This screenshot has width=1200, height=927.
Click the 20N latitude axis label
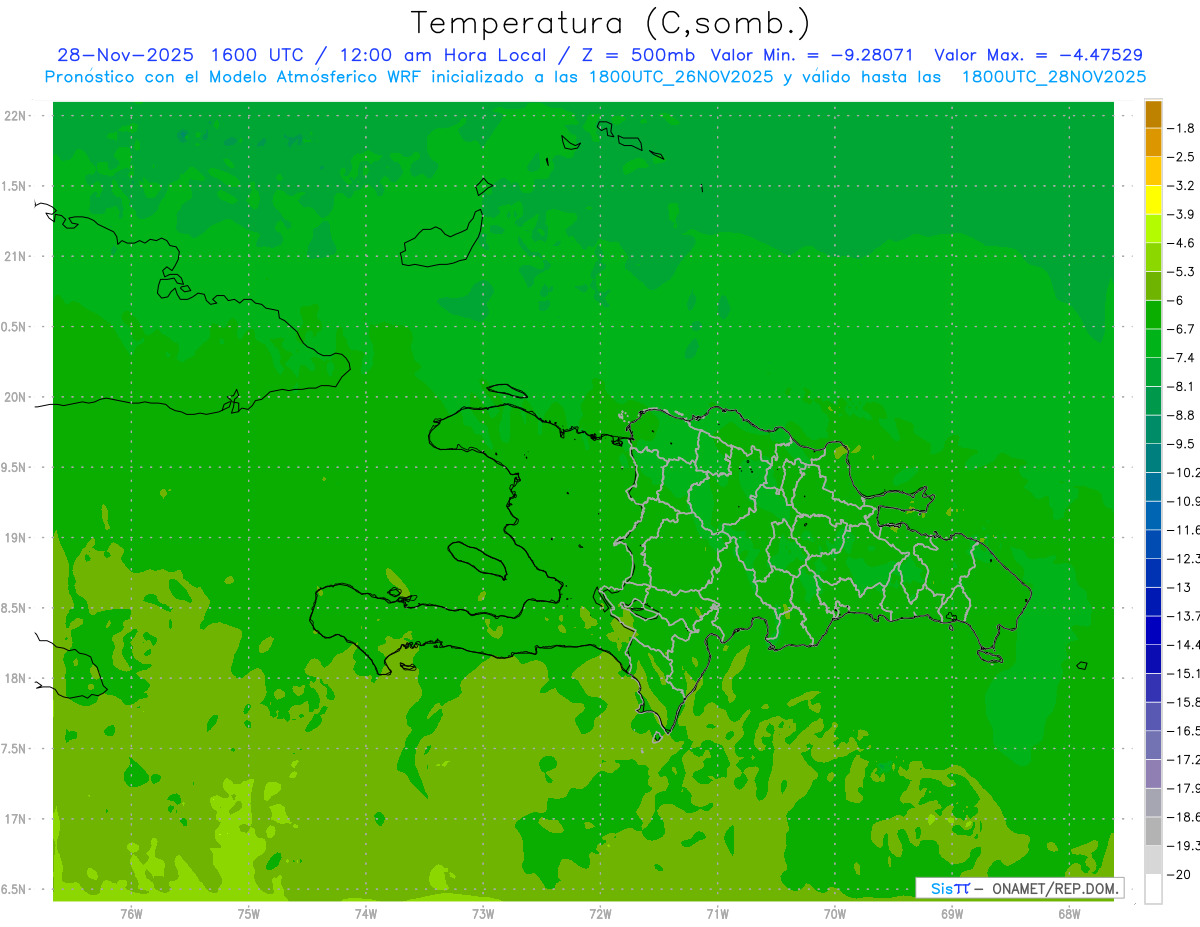[x=15, y=397]
